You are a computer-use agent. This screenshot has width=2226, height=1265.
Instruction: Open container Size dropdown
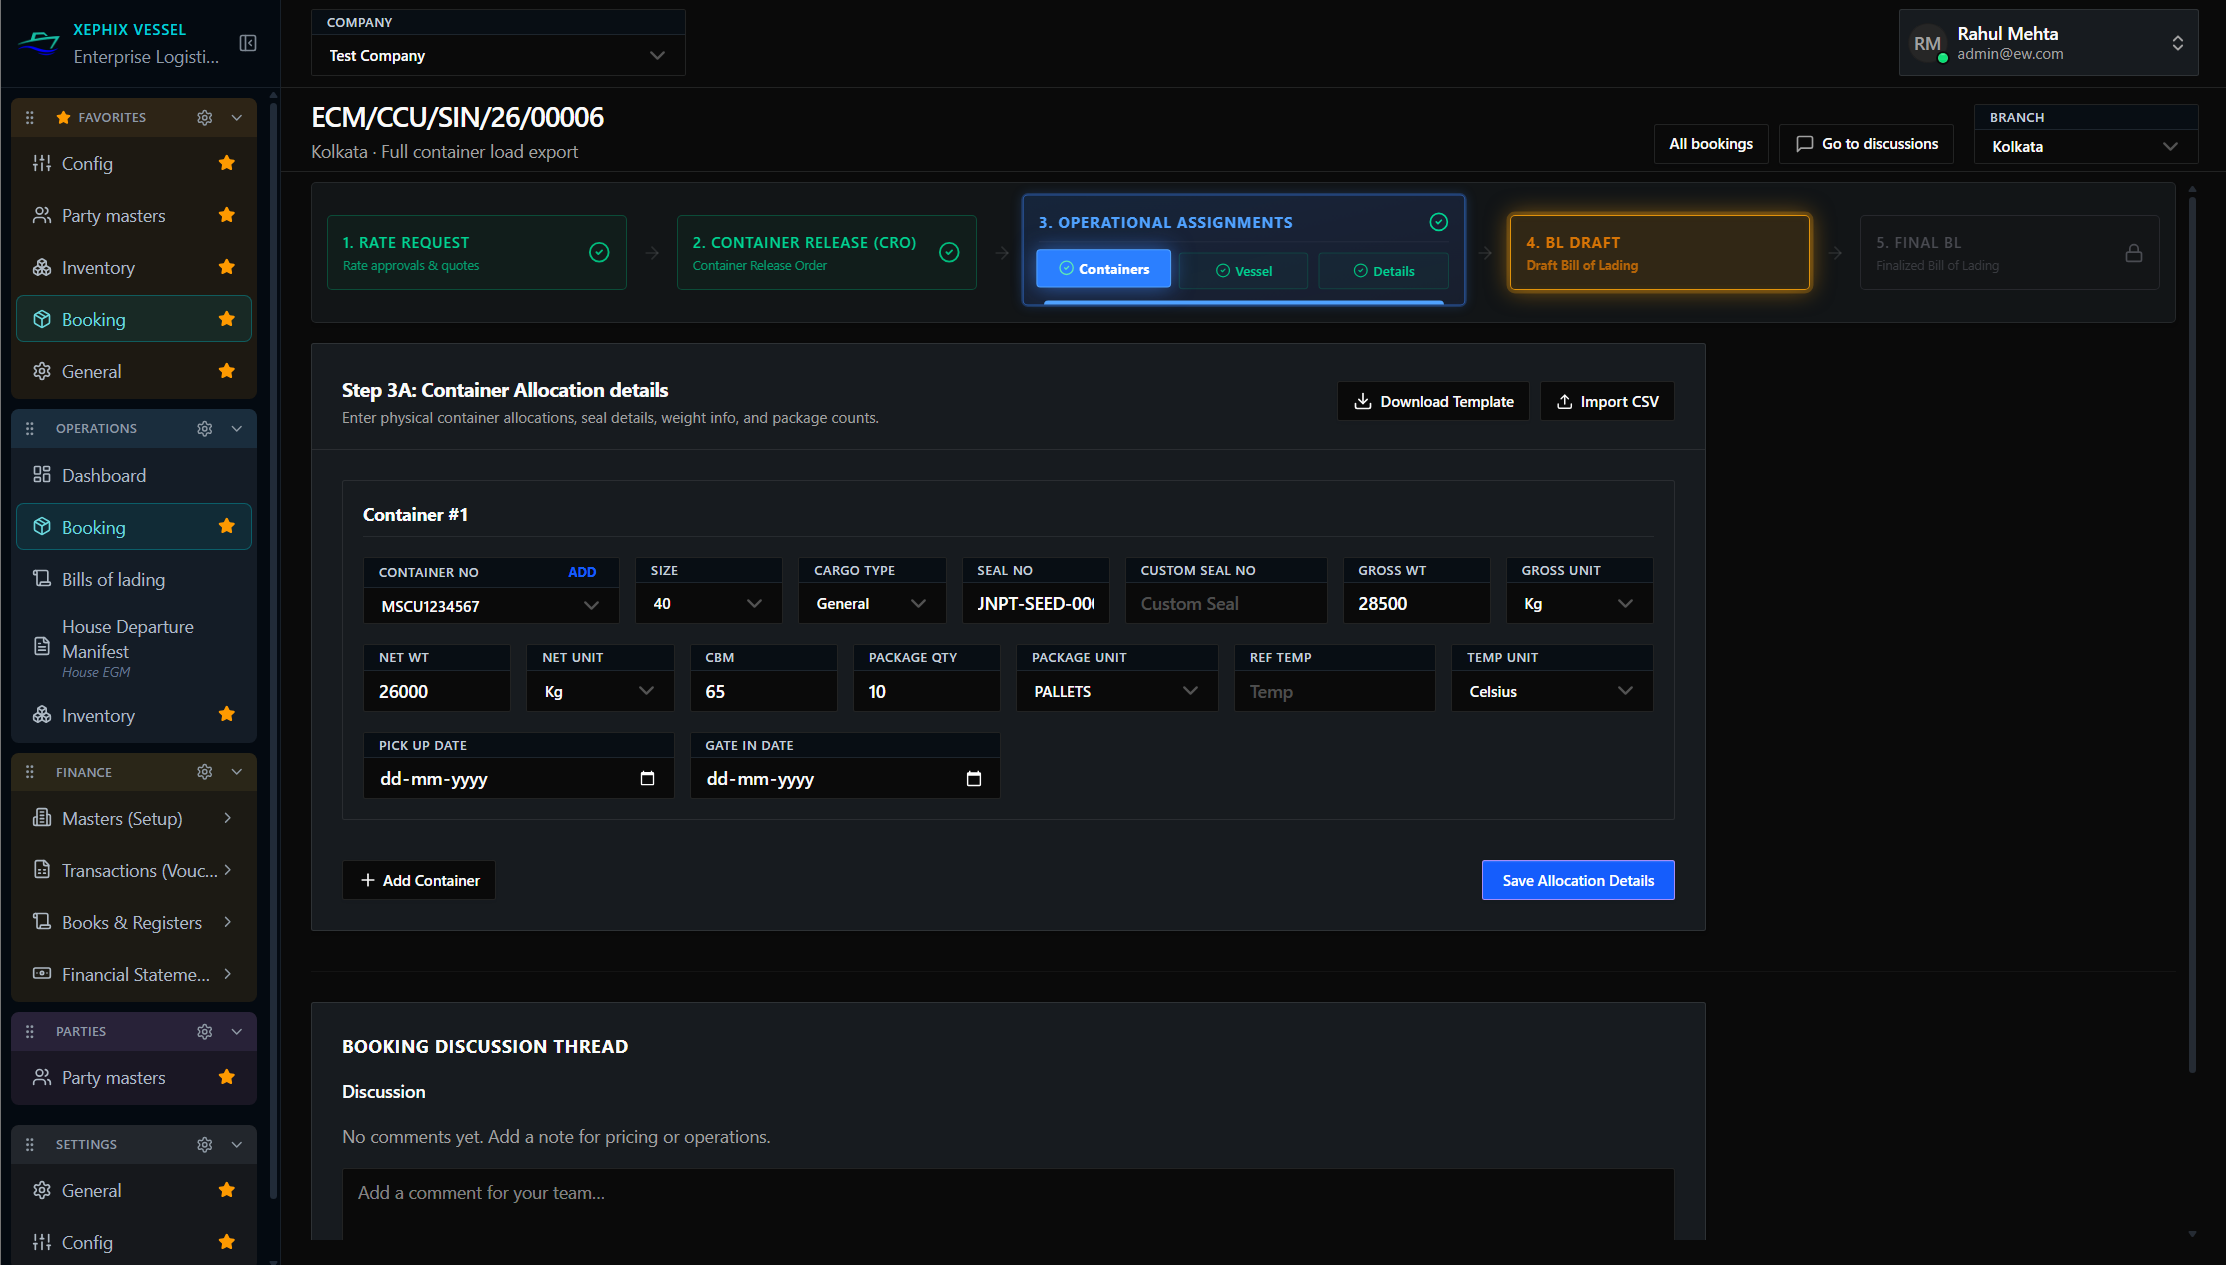[708, 604]
